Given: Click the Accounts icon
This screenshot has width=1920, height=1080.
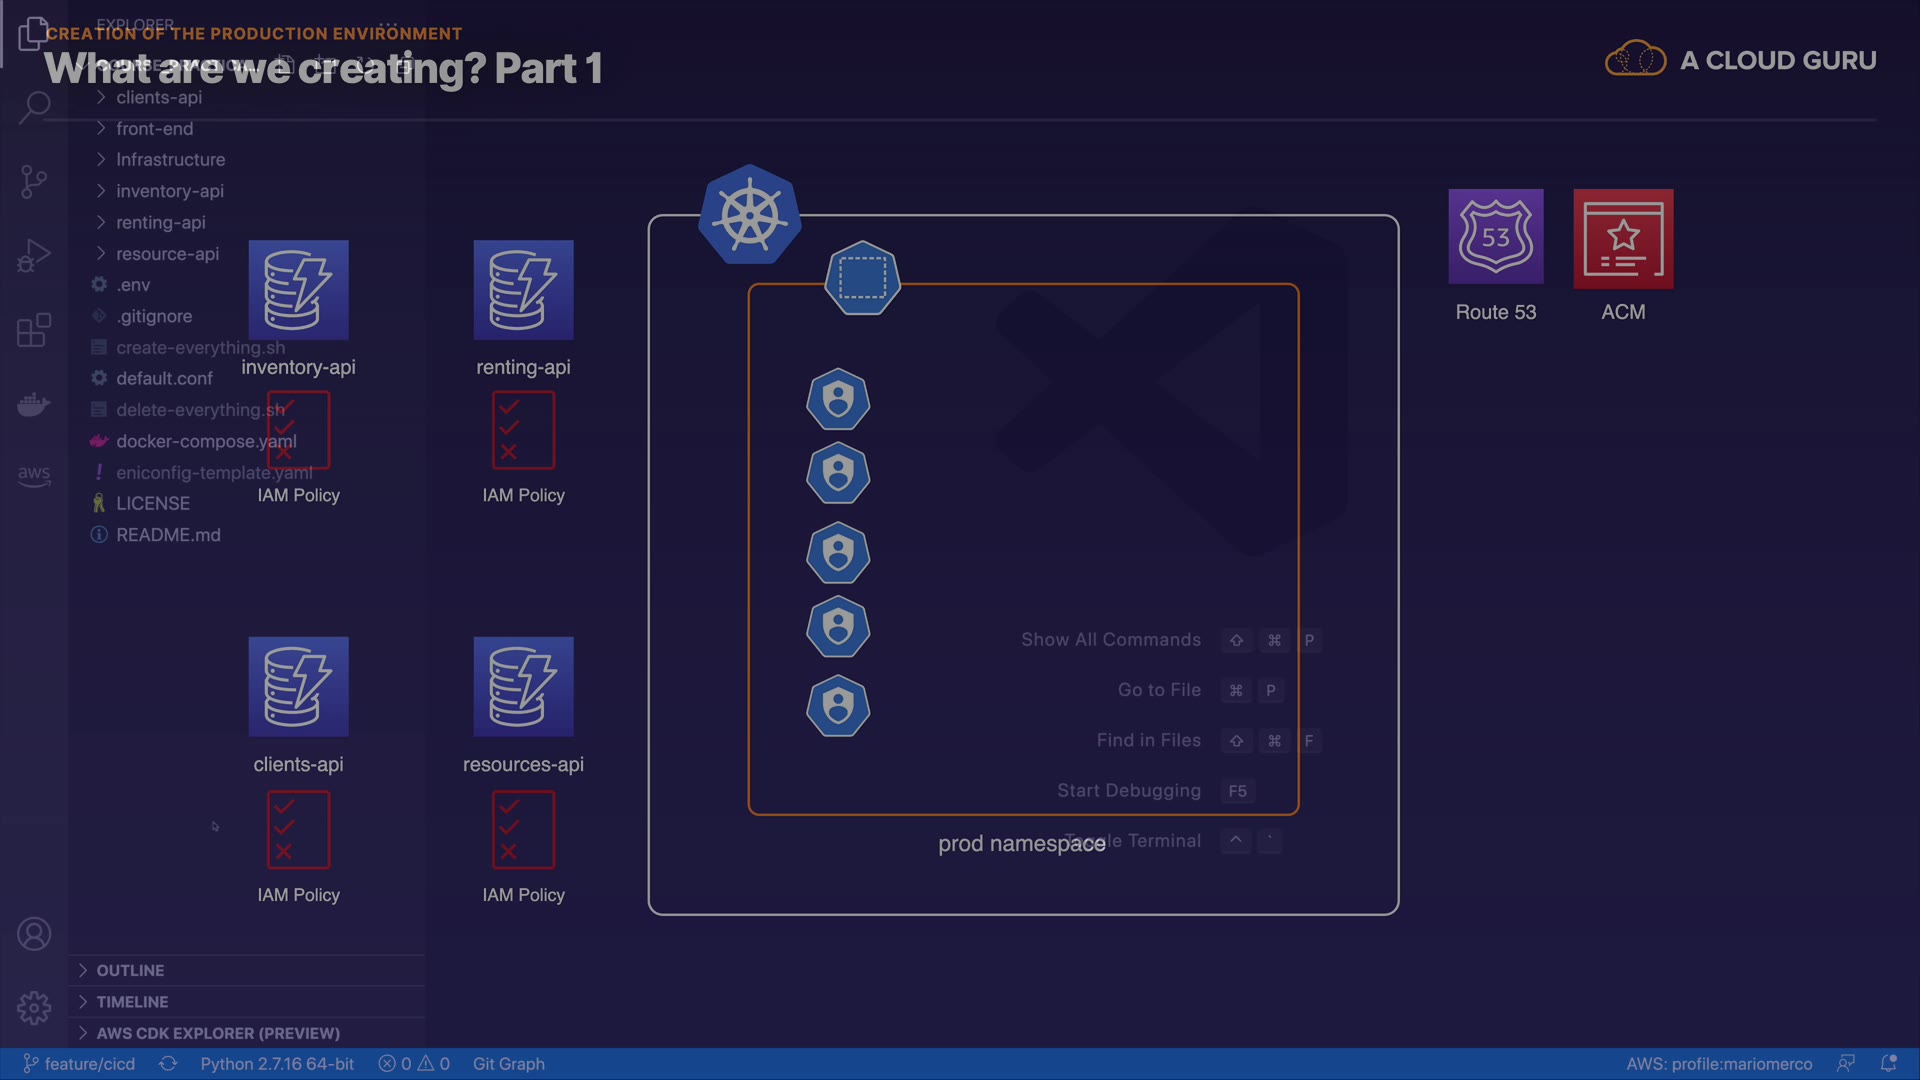Looking at the screenshot, I should pos(34,934).
